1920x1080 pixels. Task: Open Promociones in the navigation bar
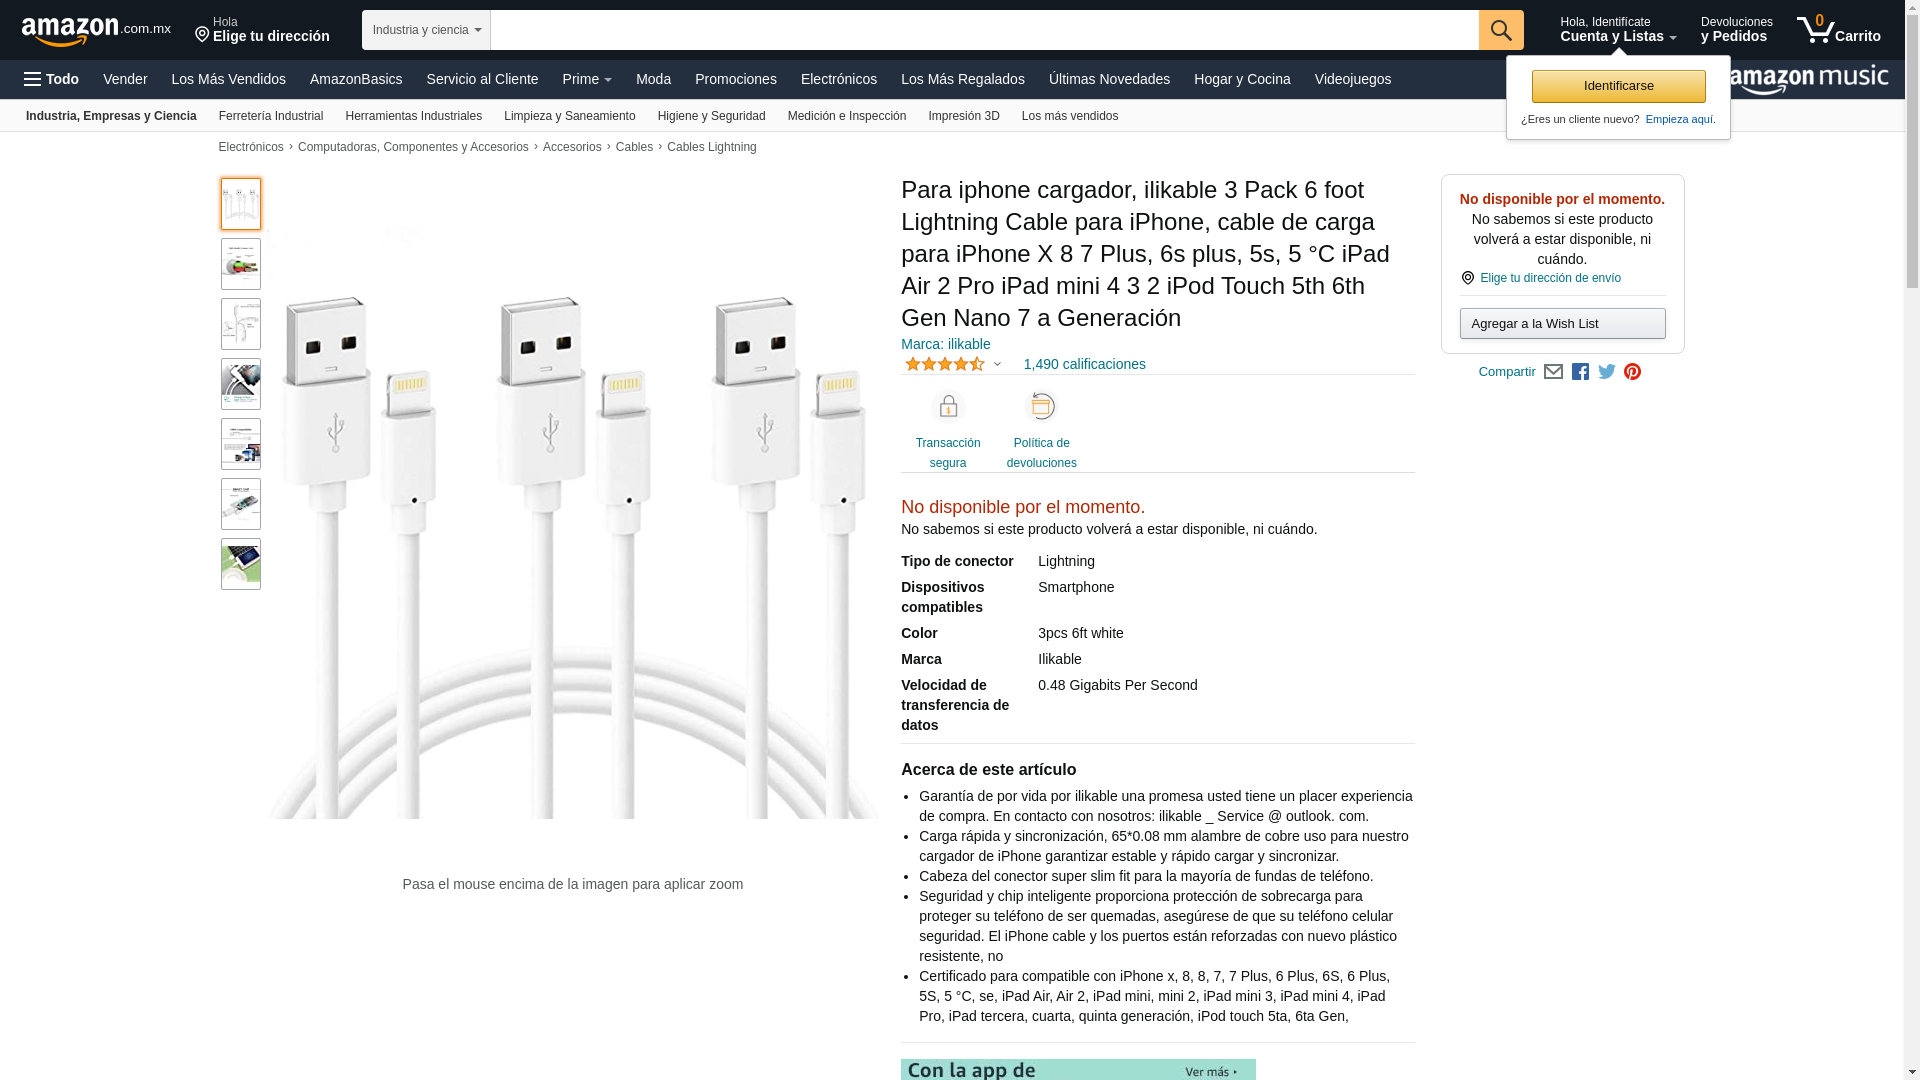(x=736, y=79)
